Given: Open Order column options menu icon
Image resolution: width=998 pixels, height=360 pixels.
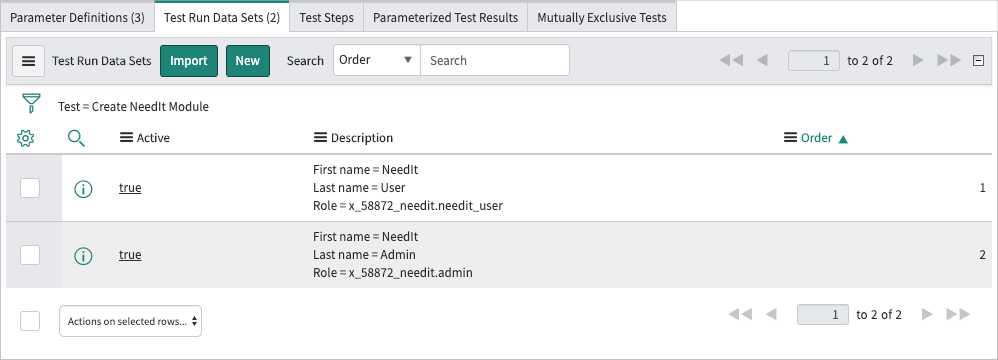Looking at the screenshot, I should (x=791, y=137).
